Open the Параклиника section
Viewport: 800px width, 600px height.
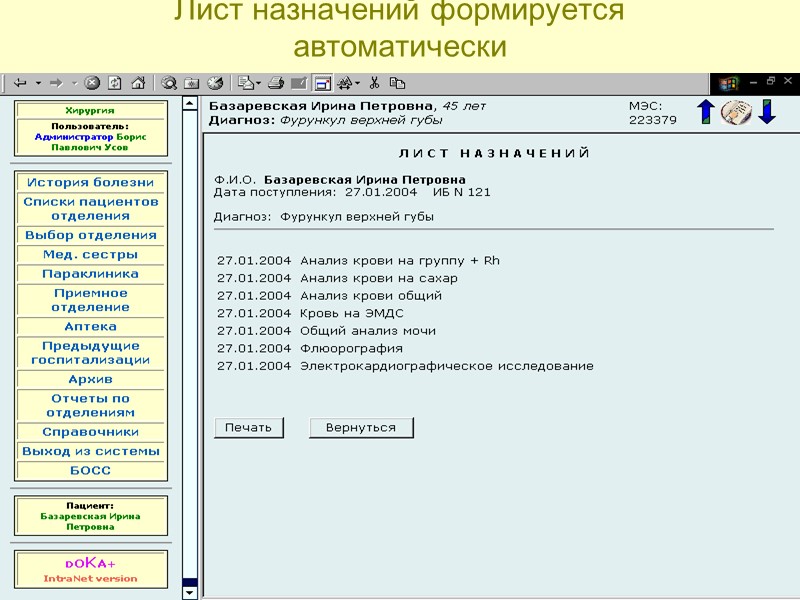[x=91, y=274]
